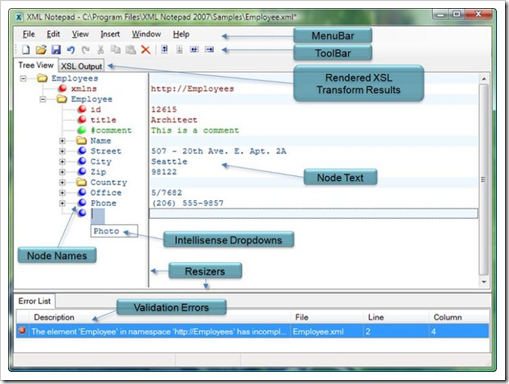Click the Undo arrow icon
Image resolution: width=509 pixels, height=384 pixels.
(x=71, y=50)
